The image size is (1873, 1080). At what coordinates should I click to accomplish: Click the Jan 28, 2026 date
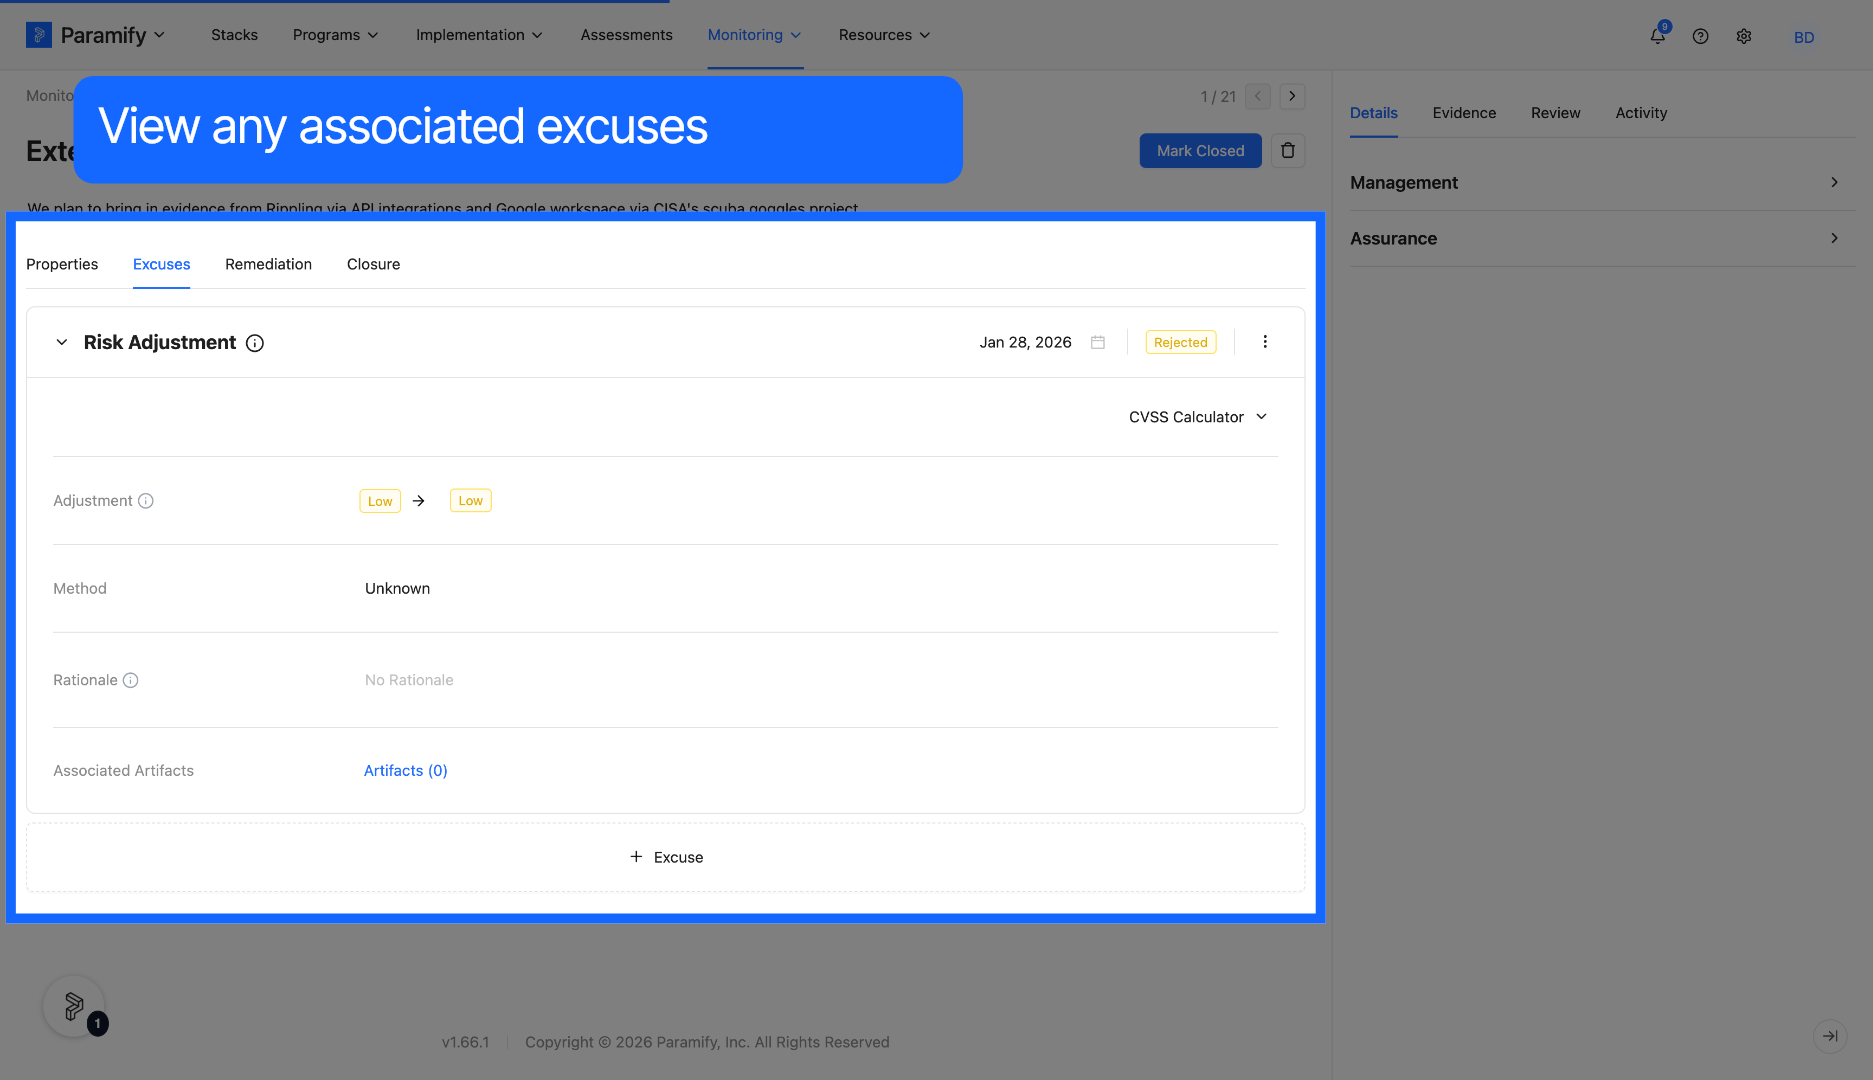tap(1025, 342)
